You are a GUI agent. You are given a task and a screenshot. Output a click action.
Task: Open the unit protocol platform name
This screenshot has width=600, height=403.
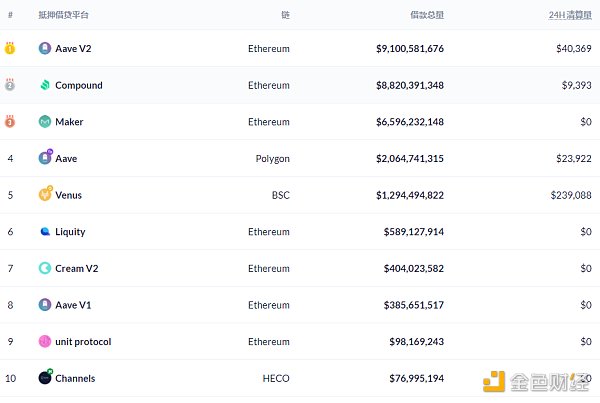(83, 342)
